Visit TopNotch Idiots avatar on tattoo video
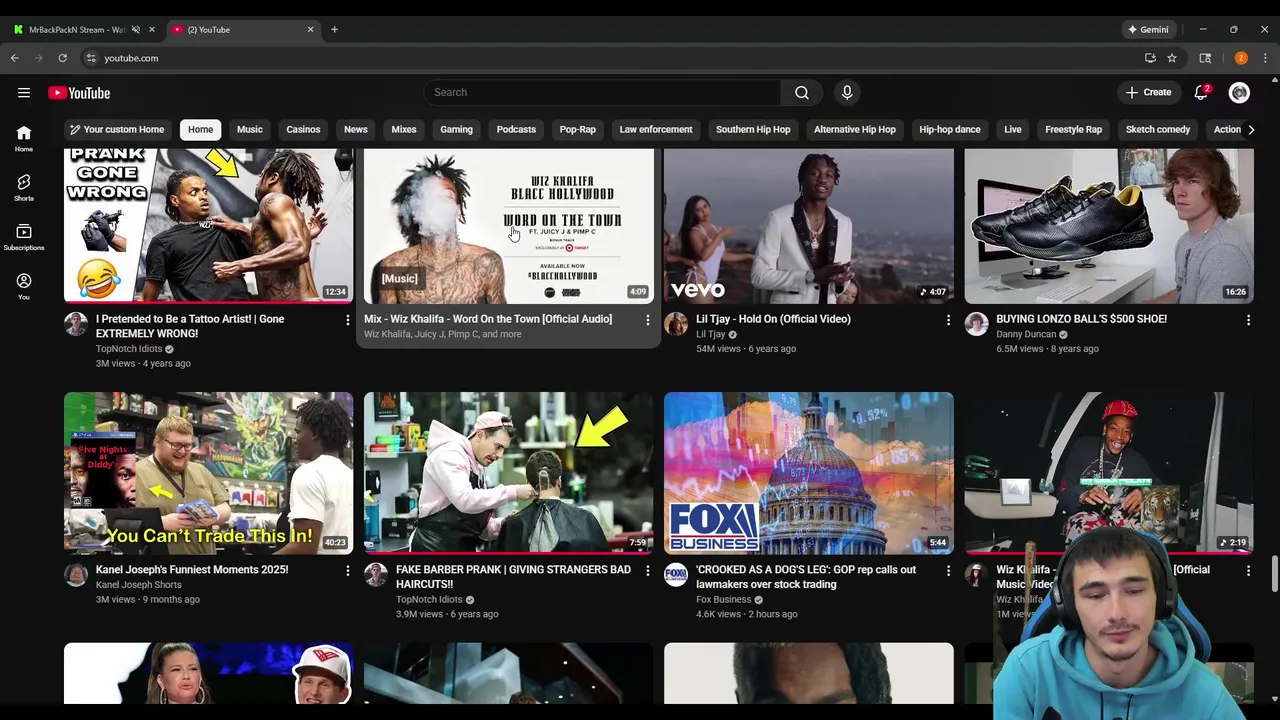1280x720 pixels. click(76, 324)
